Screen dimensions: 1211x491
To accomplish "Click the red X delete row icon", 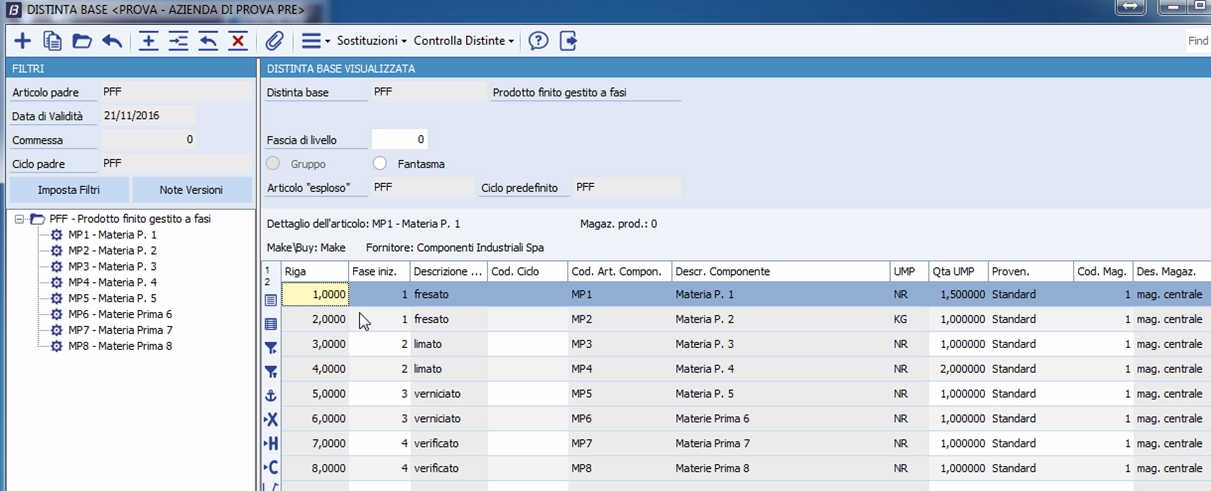I will (x=238, y=41).
